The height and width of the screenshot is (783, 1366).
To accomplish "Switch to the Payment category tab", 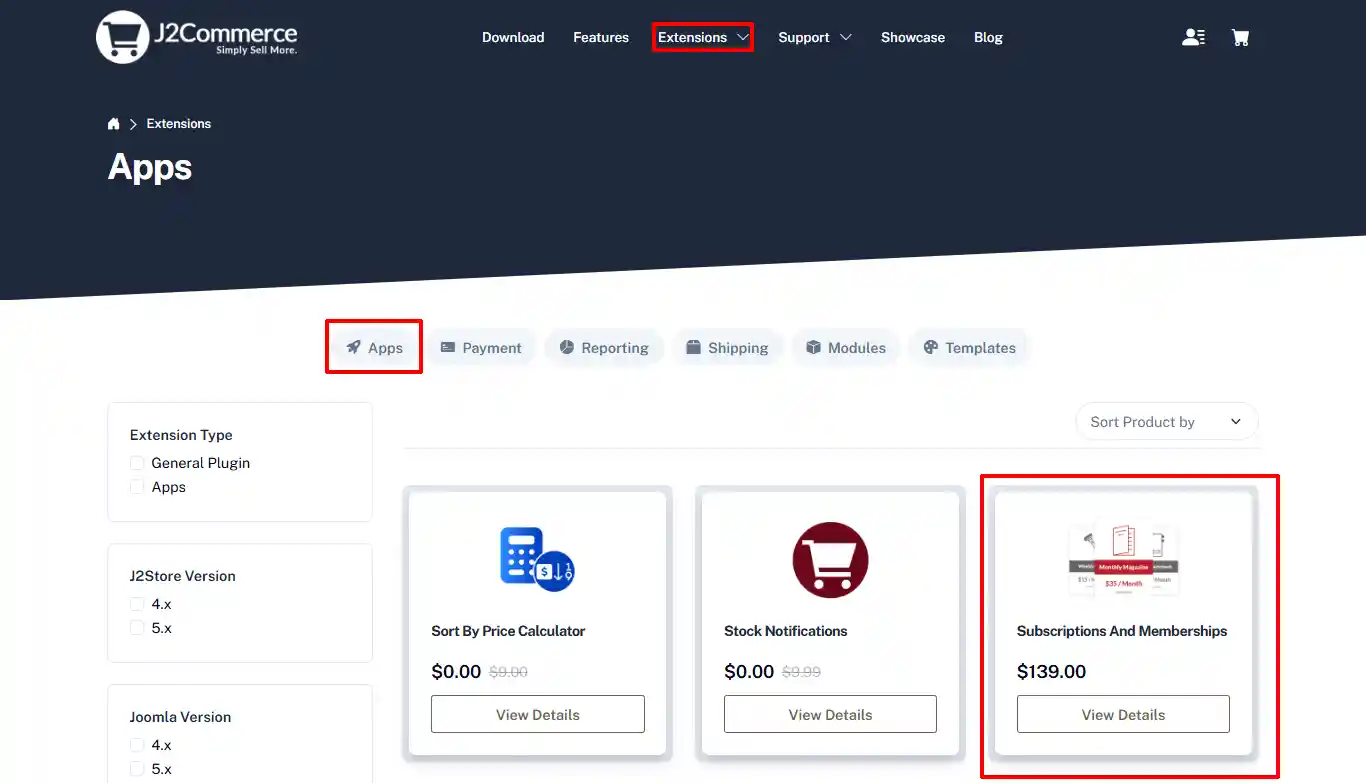I will [481, 347].
